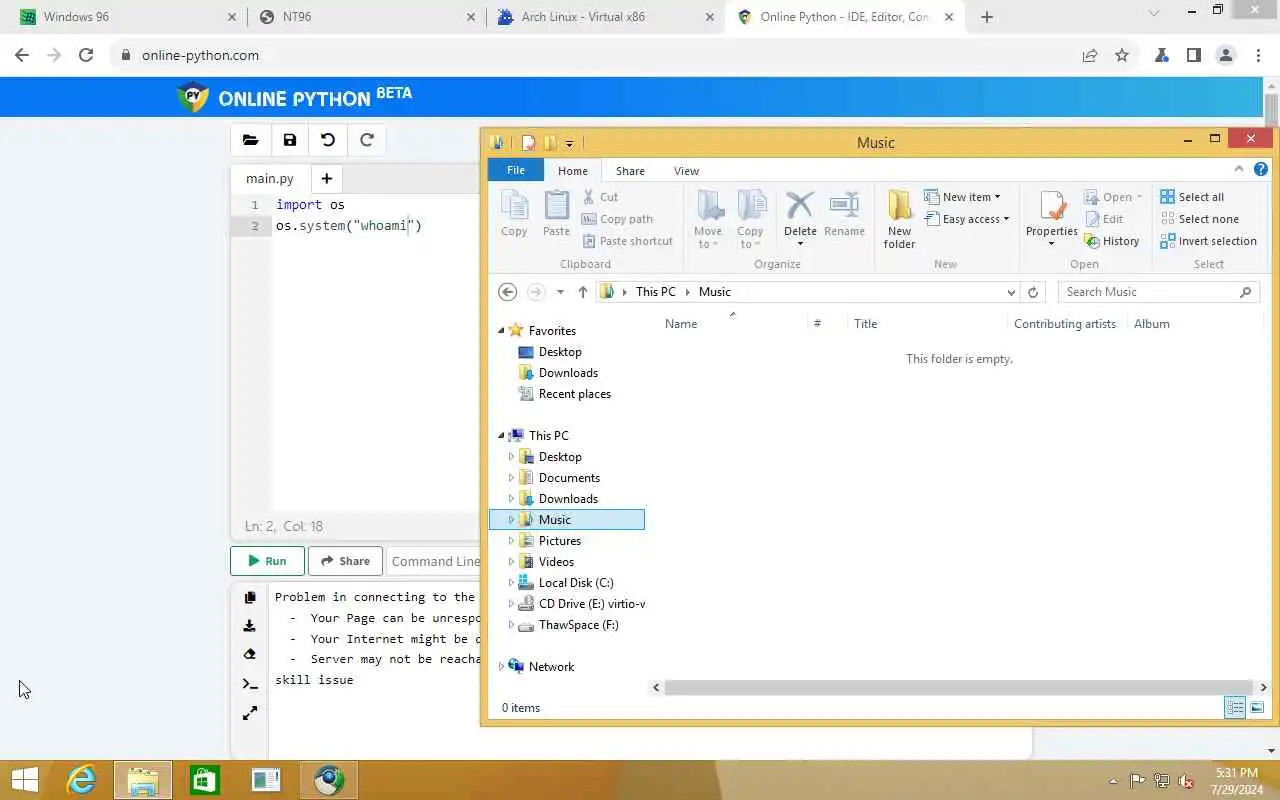This screenshot has height=800, width=1280.
Task: Click Paste in Explorer ribbon
Action: point(556,213)
